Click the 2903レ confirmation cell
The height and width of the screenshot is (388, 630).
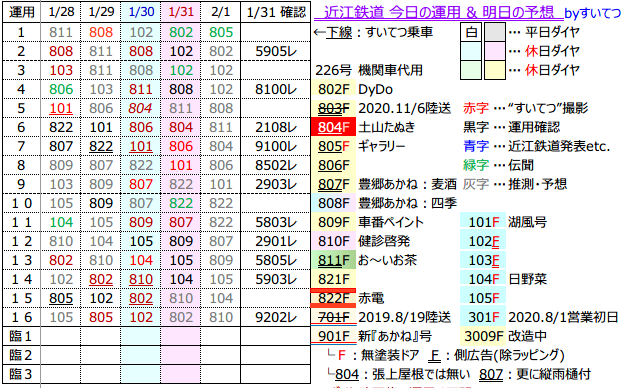coord(276,184)
